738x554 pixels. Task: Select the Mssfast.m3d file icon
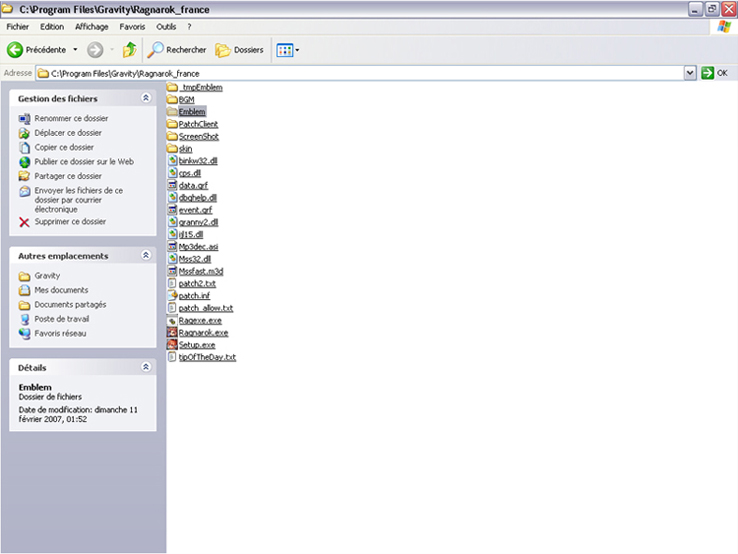(172, 271)
